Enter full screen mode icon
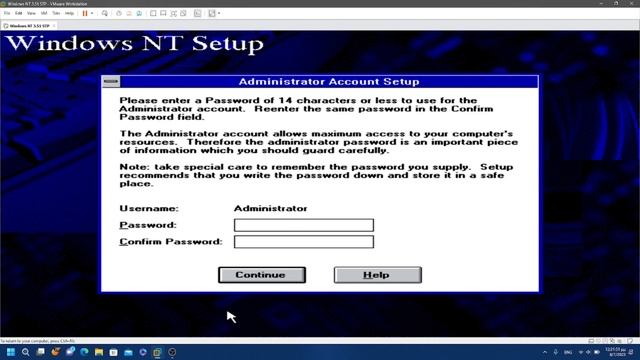 [x=173, y=13]
